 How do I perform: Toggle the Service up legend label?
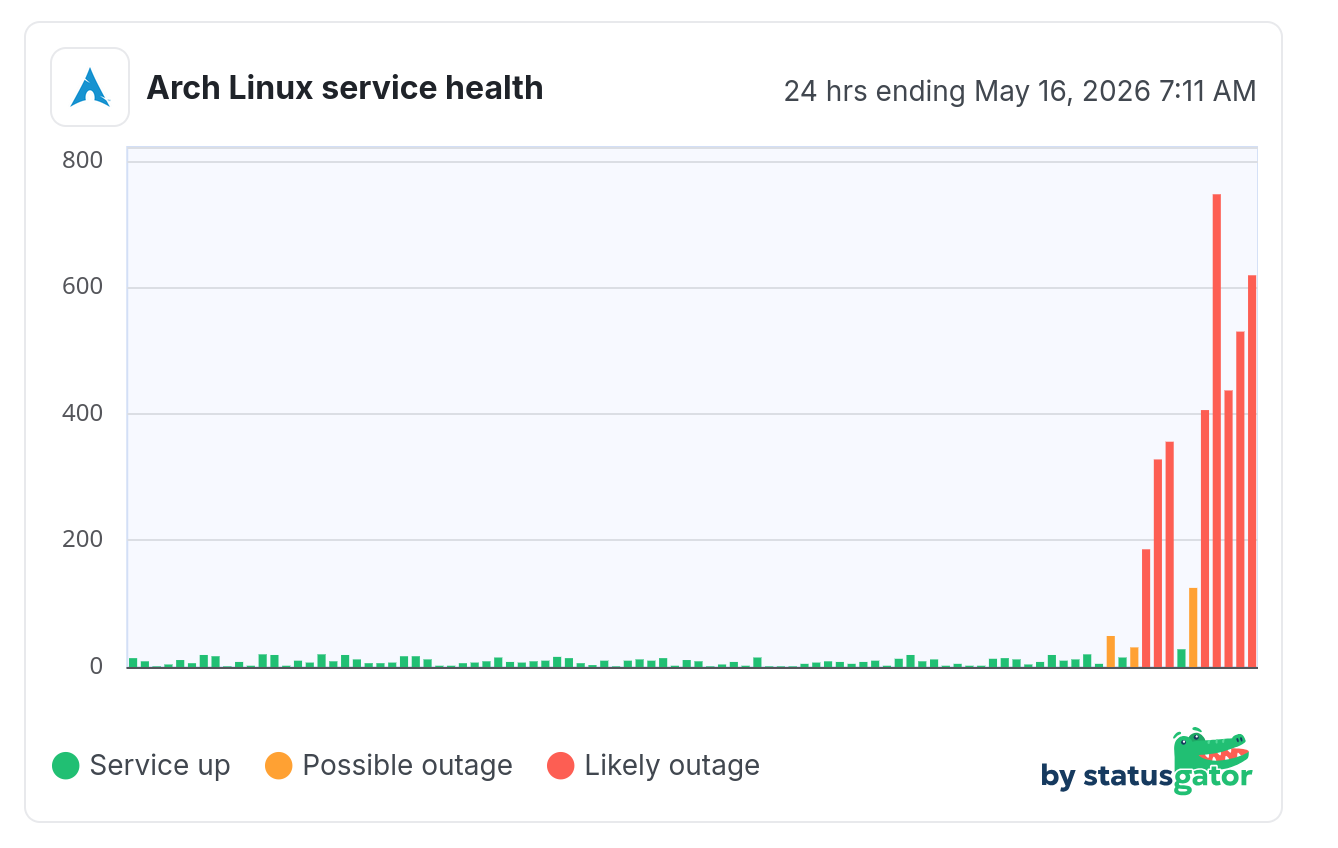[160, 766]
